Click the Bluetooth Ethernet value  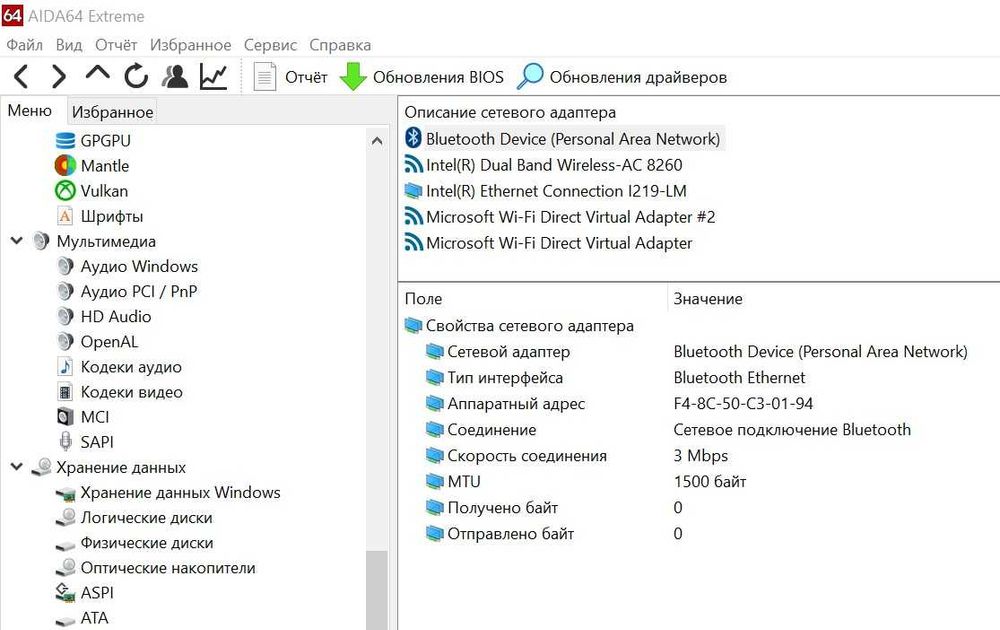740,377
